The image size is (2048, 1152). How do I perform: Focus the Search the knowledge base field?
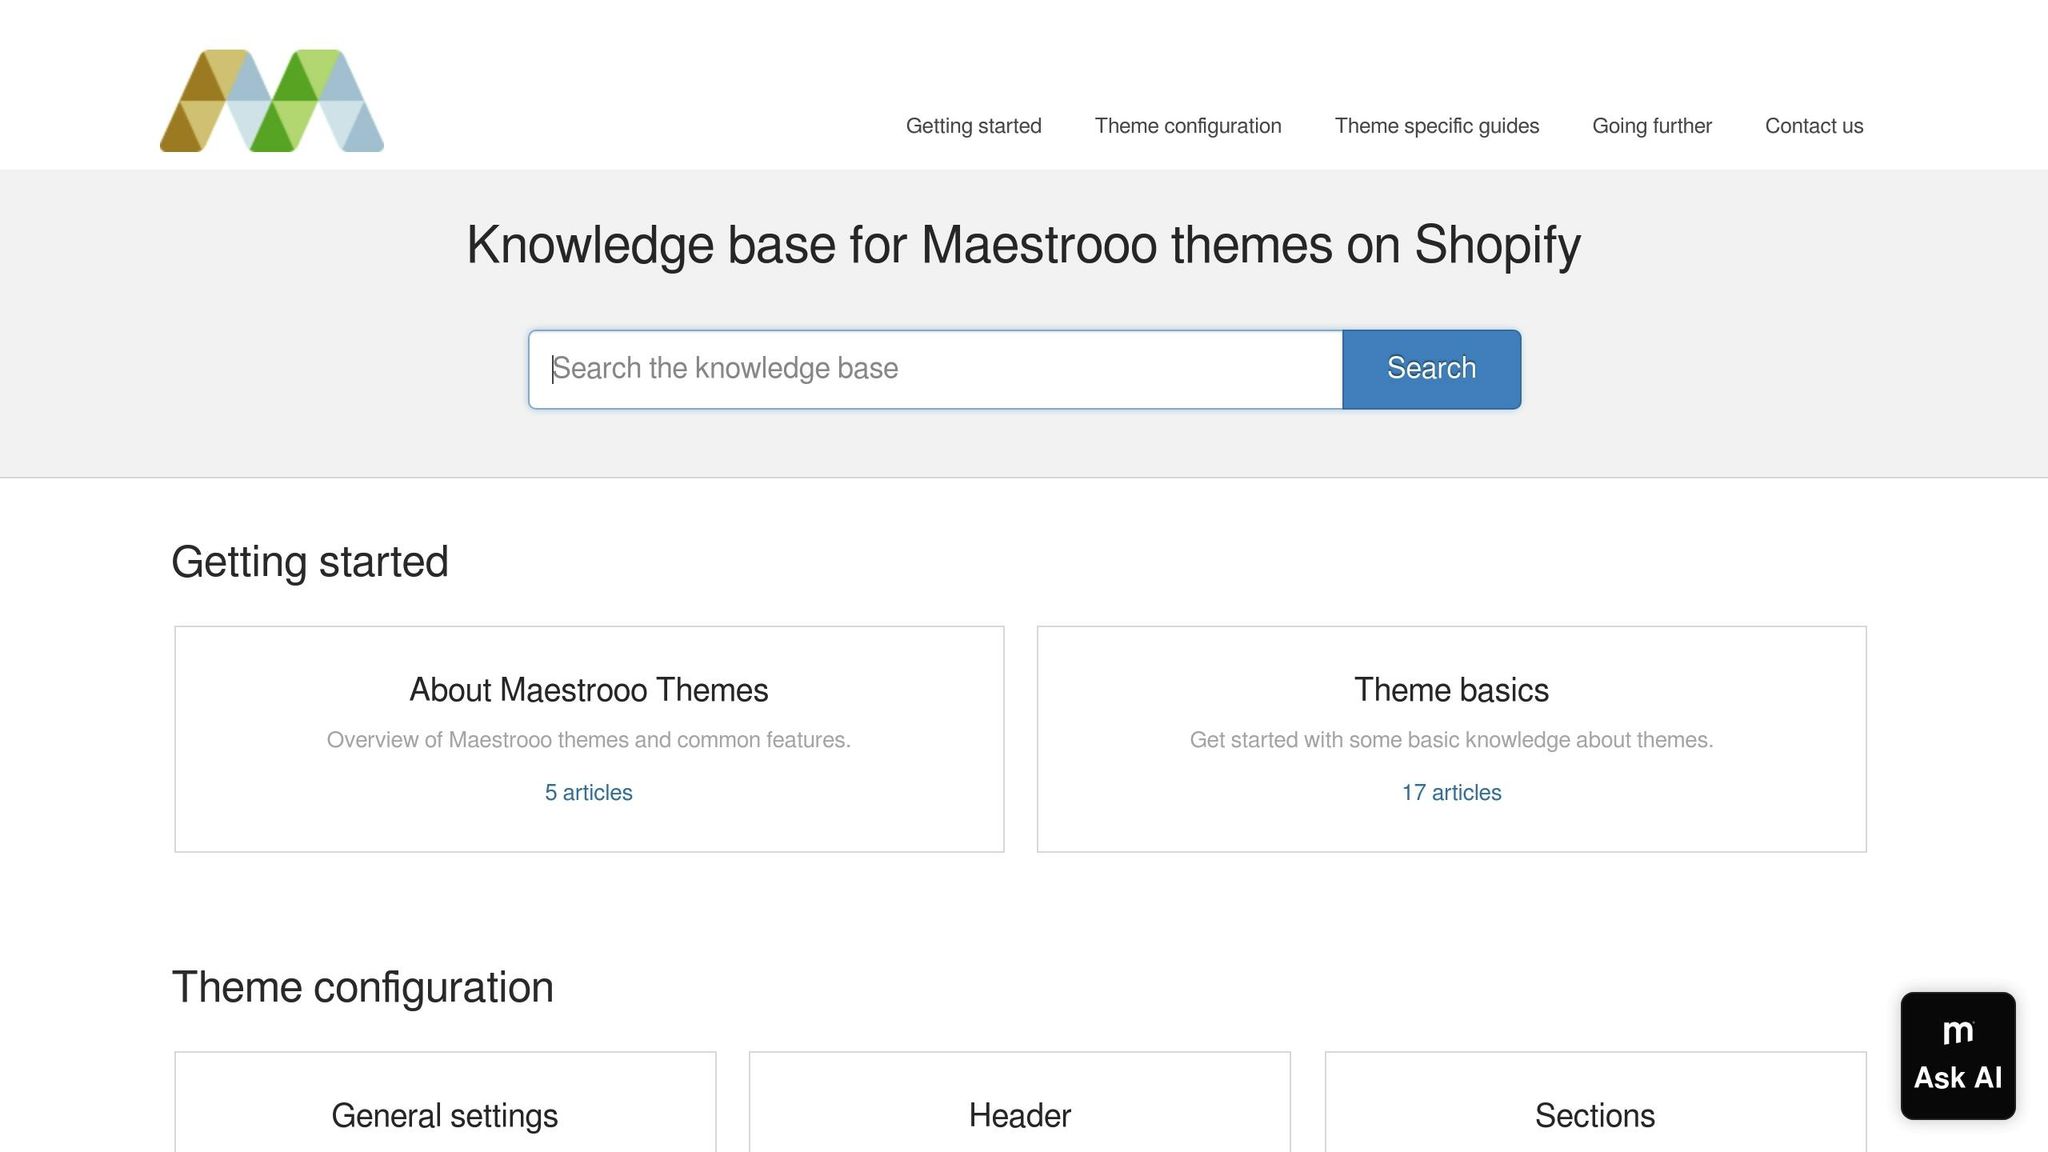pos(935,369)
